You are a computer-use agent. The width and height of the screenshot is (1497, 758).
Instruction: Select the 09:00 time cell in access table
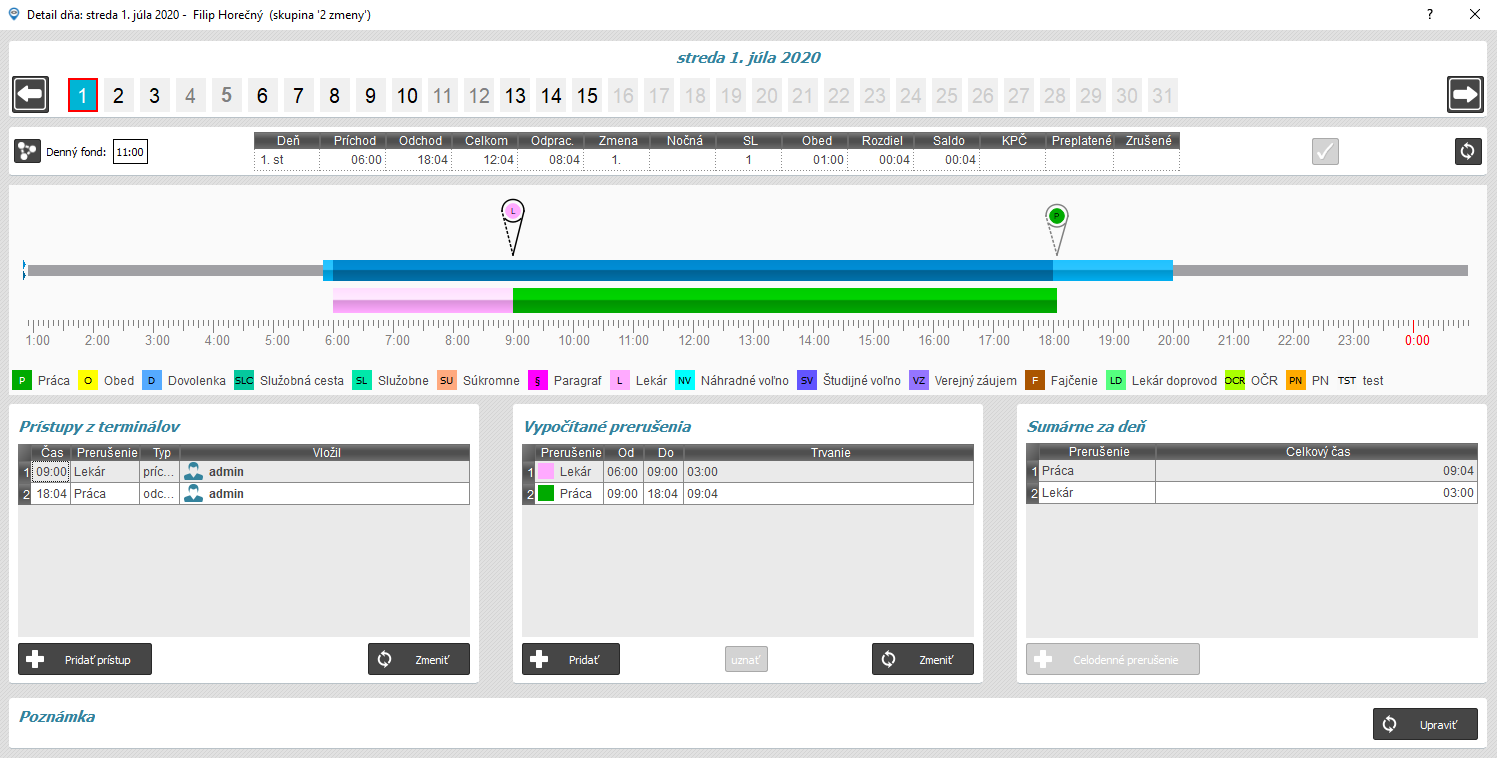[51, 472]
